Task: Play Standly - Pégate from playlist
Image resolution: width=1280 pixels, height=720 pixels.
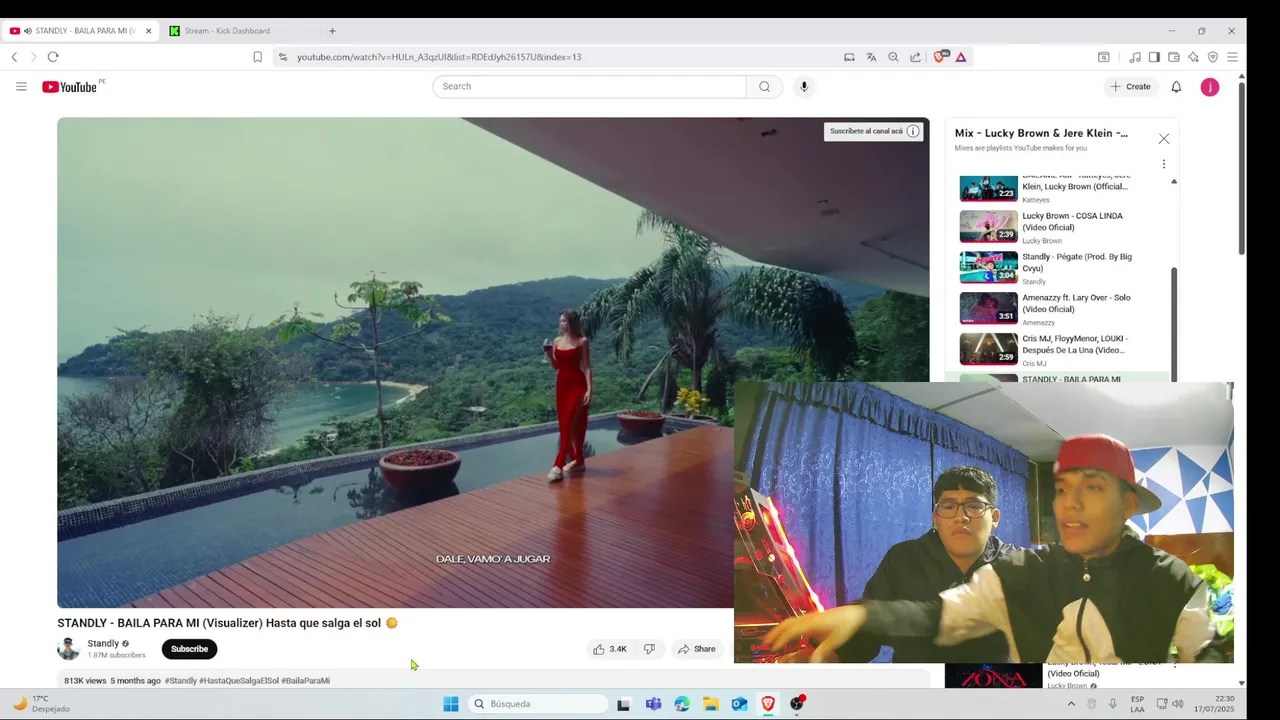Action: (x=1063, y=268)
